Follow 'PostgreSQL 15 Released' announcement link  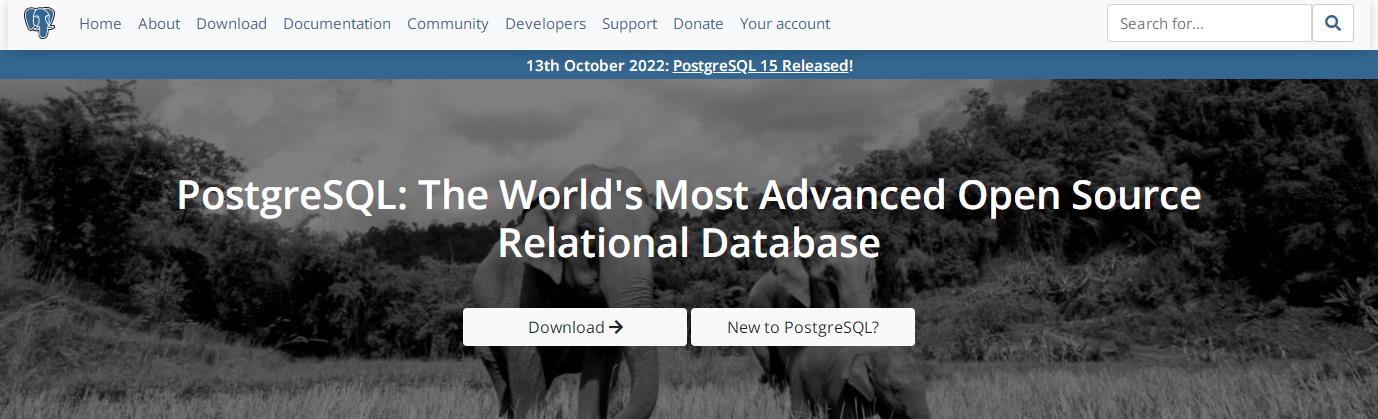tap(761, 66)
